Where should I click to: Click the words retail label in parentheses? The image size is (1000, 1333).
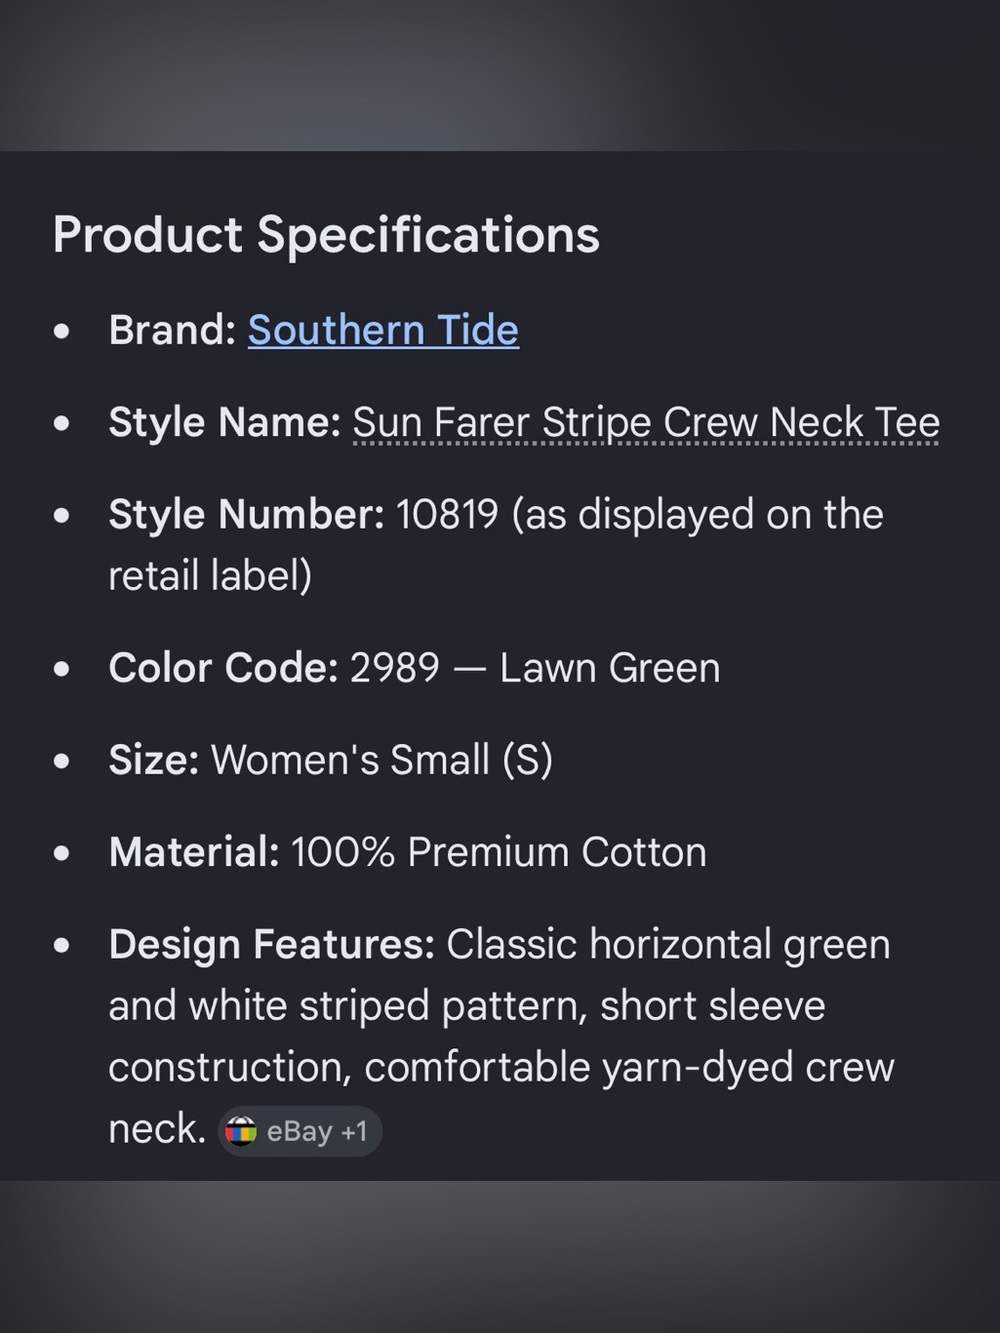coord(205,576)
